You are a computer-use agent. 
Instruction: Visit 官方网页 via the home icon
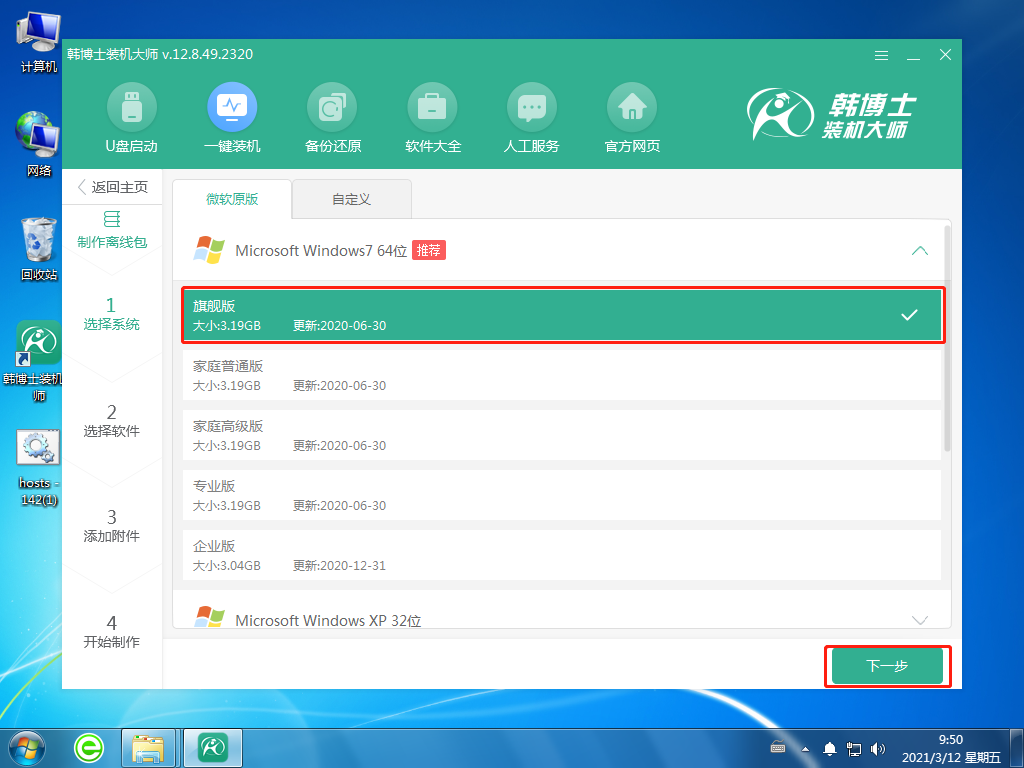pyautogui.click(x=632, y=106)
